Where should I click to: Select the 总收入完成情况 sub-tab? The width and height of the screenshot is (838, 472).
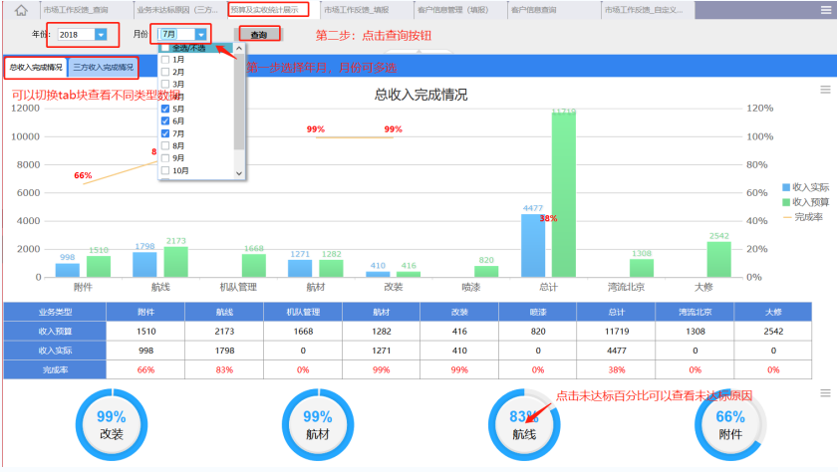[x=36, y=67]
